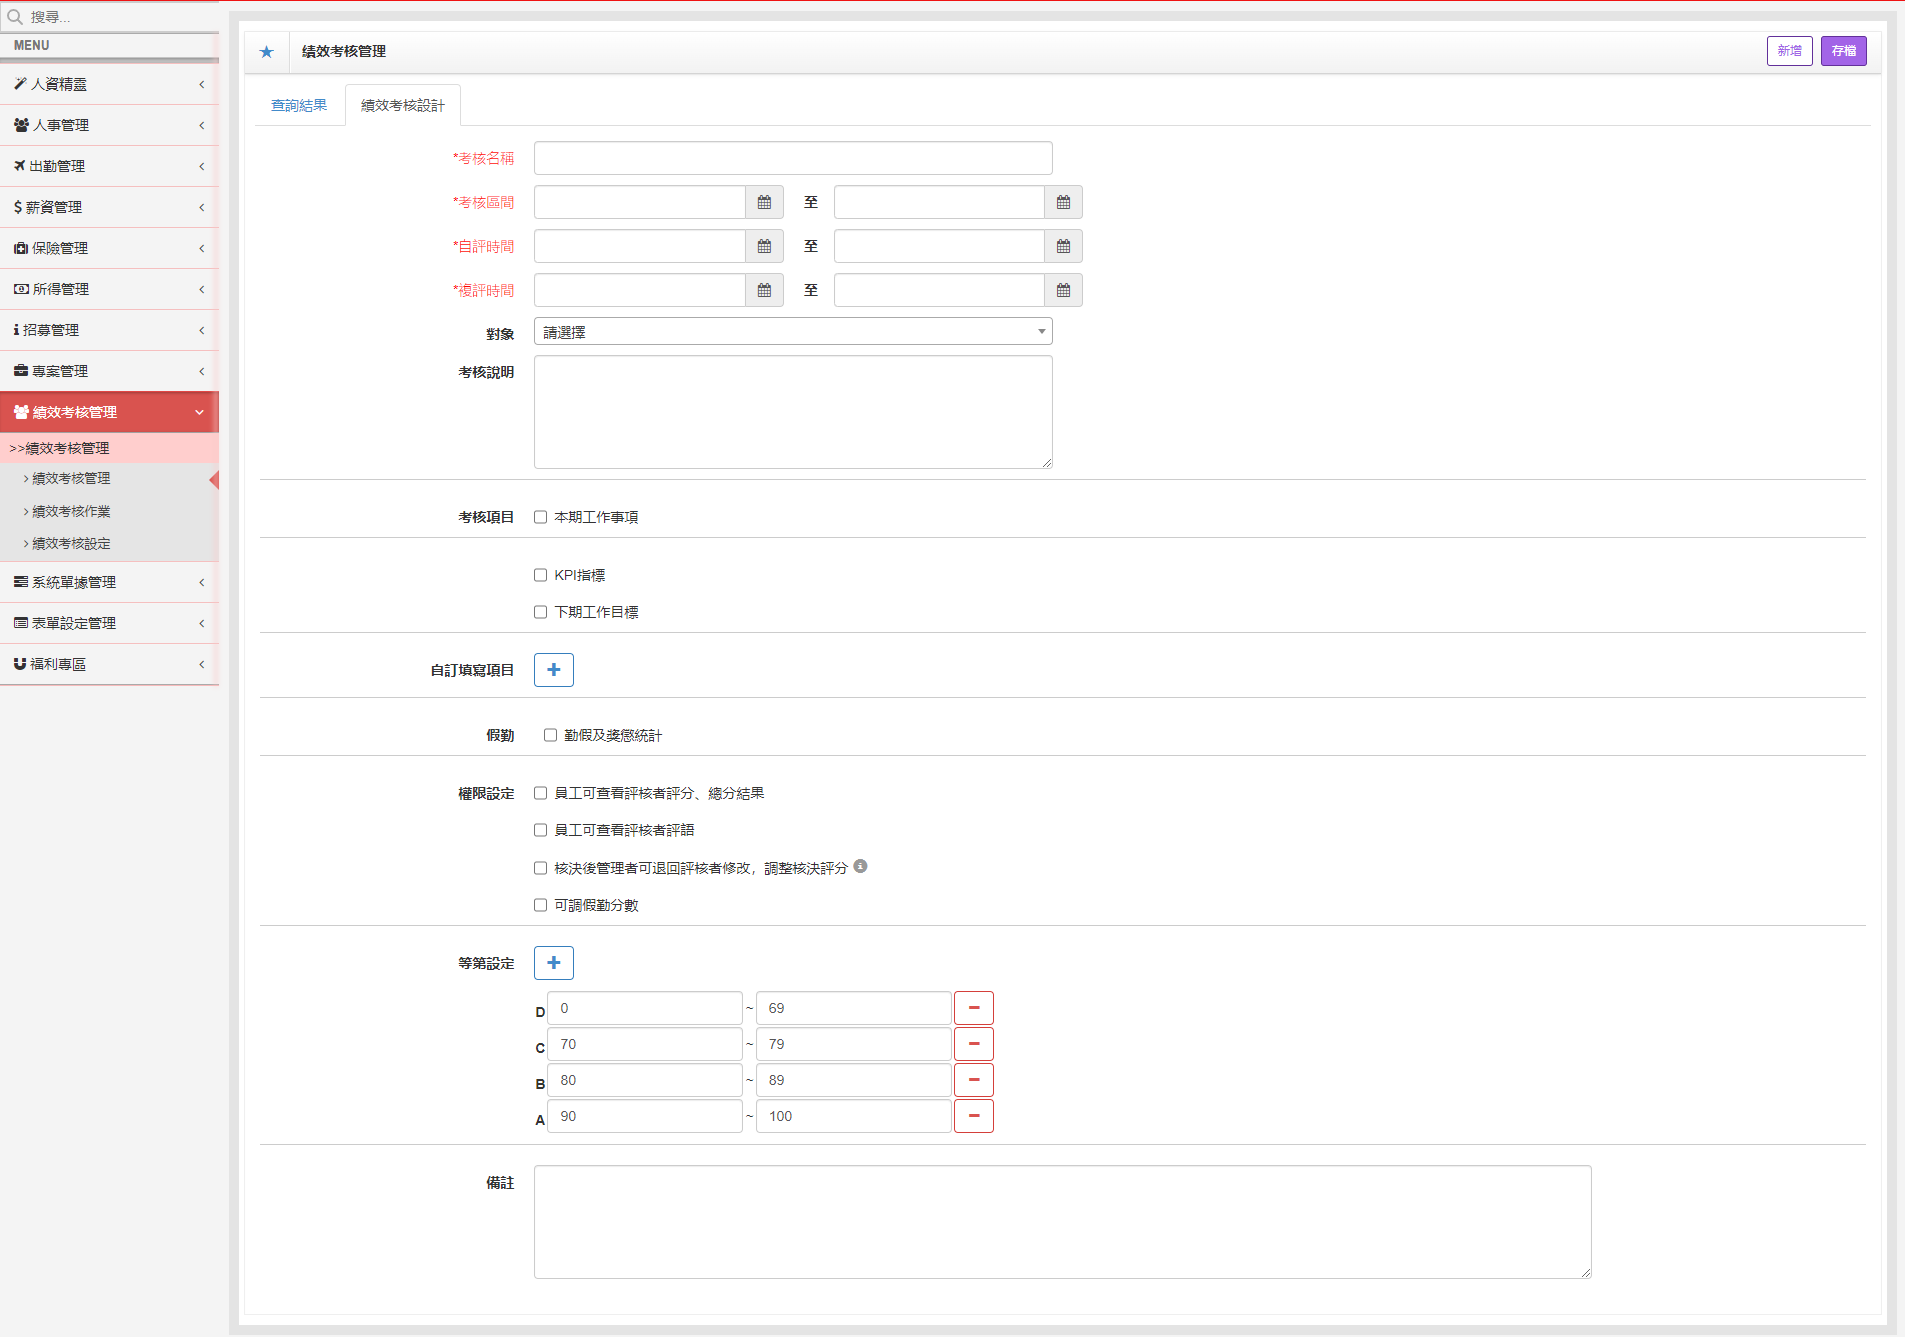This screenshot has height=1337, width=1905.
Task: Focus the 考核名稱 input field
Action: click(793, 158)
